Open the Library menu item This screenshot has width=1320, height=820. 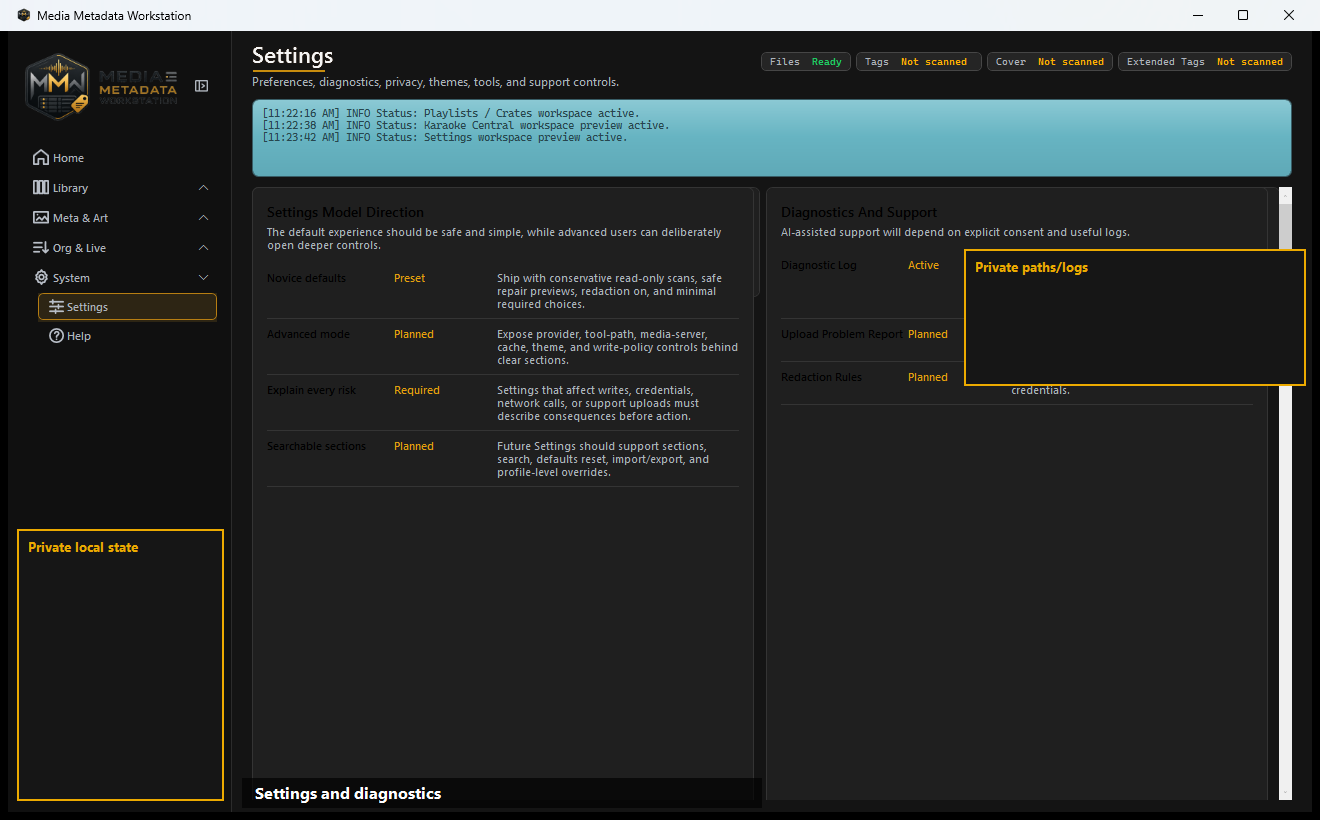(x=70, y=188)
